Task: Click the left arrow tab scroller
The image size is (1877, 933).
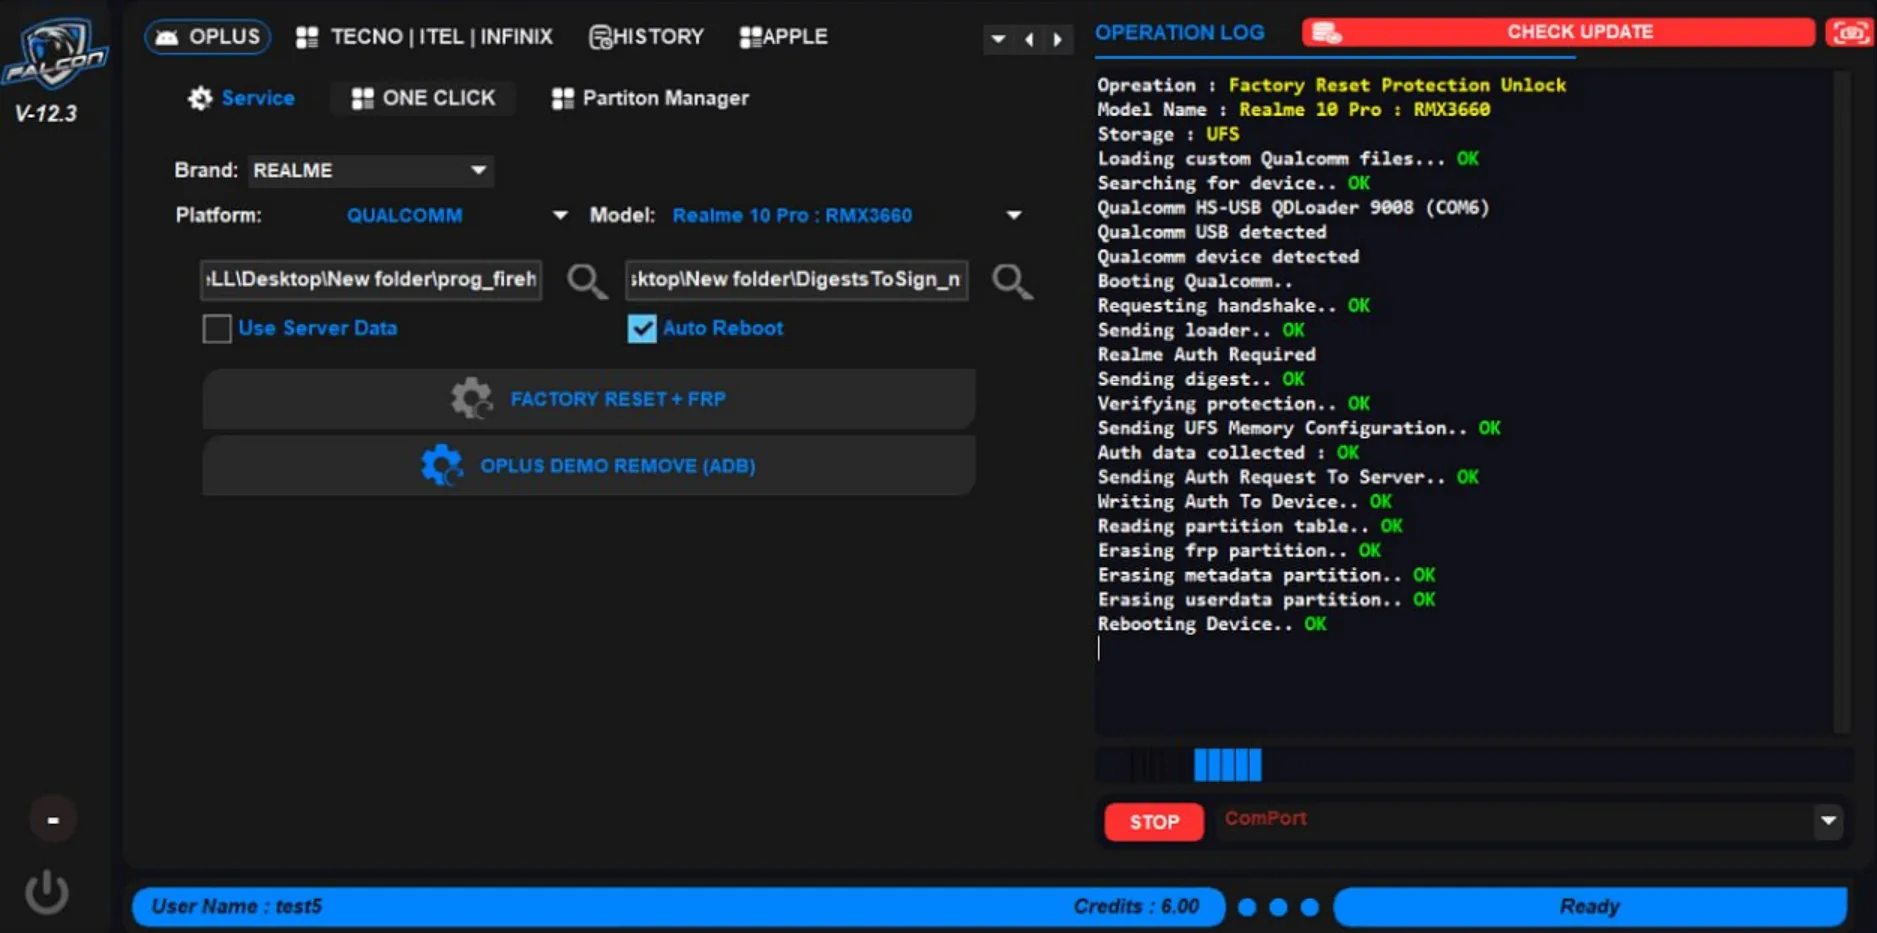Action: 1029,39
